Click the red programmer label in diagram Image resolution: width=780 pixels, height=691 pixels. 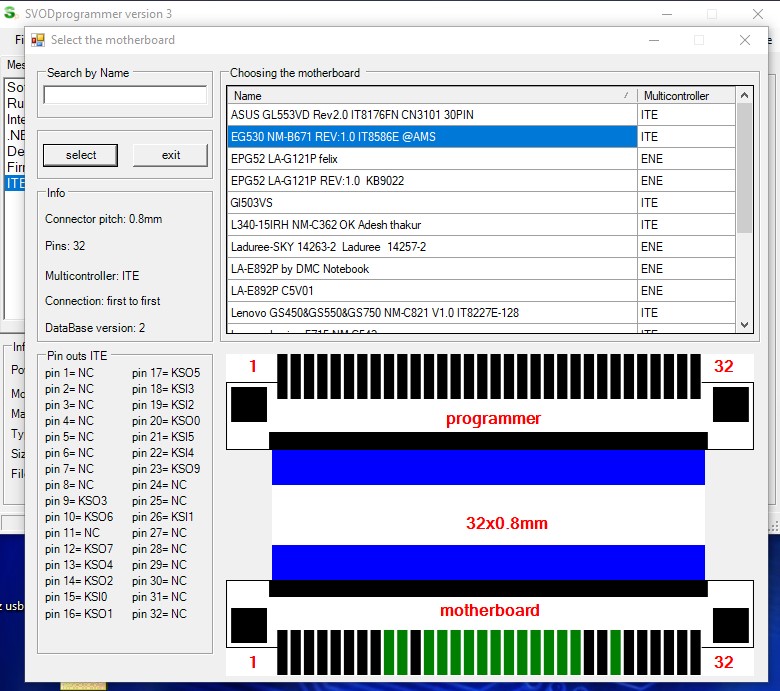[493, 419]
